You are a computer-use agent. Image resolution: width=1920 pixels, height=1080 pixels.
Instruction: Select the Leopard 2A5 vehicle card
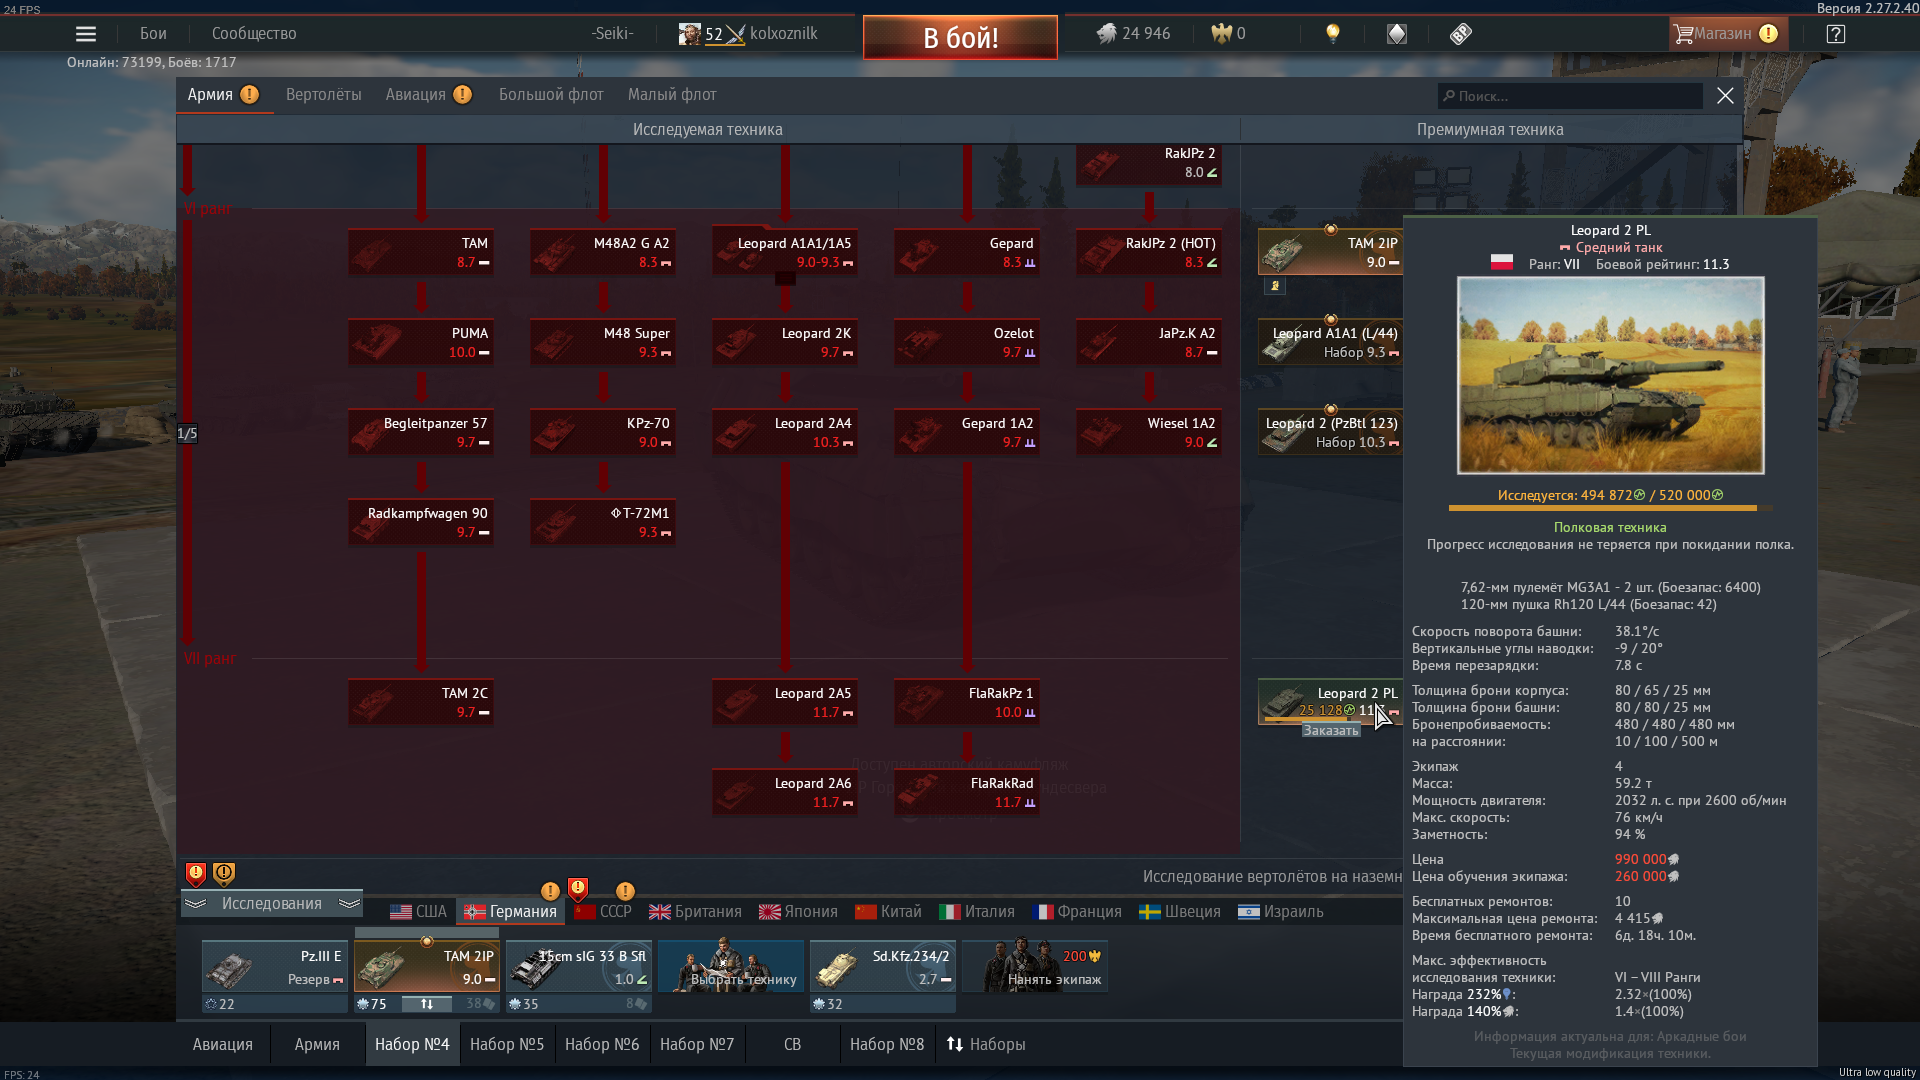coord(785,703)
